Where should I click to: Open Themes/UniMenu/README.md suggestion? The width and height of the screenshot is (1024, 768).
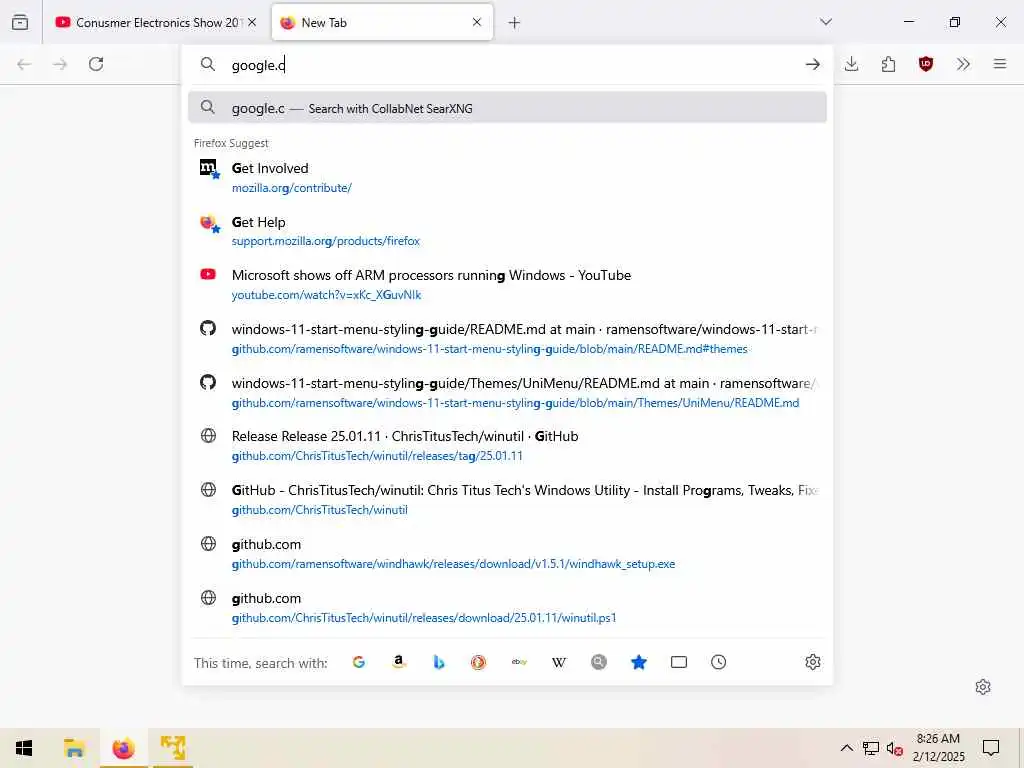click(x=507, y=392)
